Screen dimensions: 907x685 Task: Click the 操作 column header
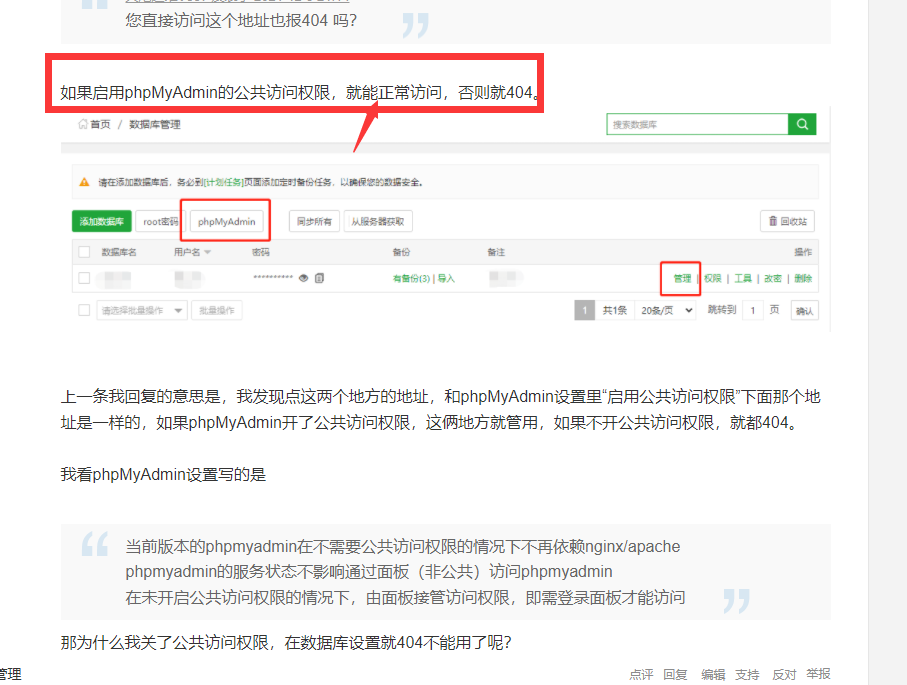point(803,252)
